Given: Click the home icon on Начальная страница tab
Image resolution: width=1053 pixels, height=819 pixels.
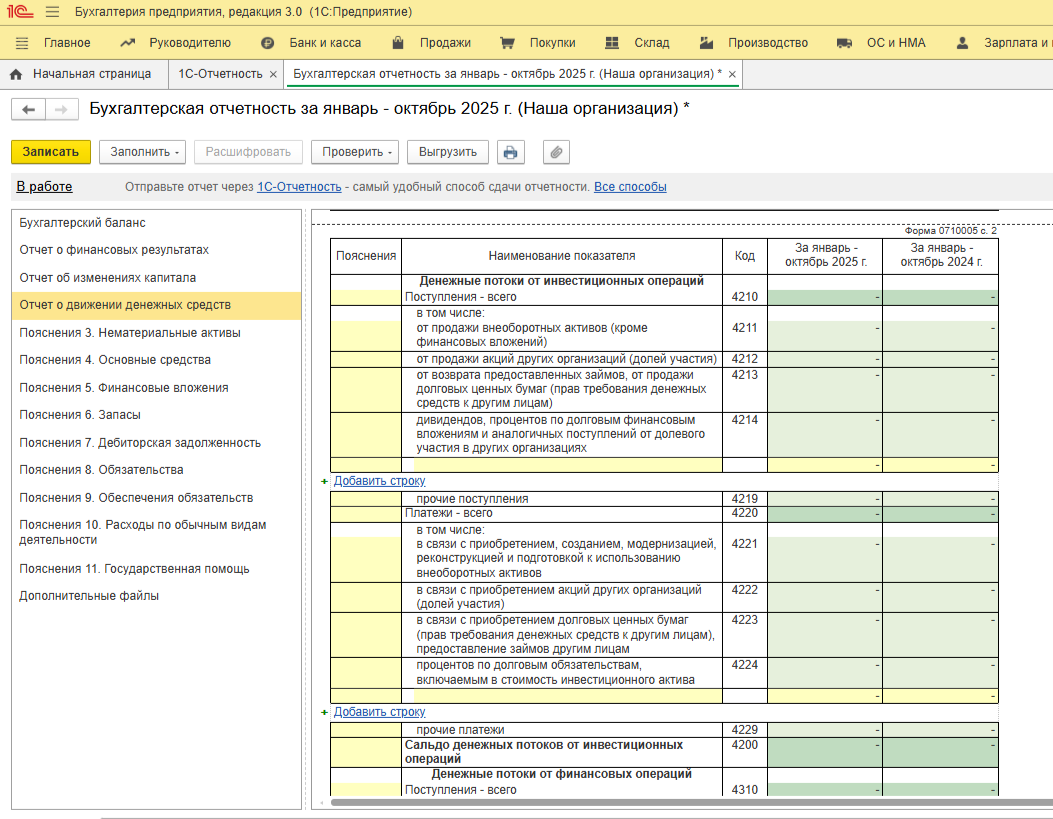Looking at the screenshot, I should (x=16, y=74).
